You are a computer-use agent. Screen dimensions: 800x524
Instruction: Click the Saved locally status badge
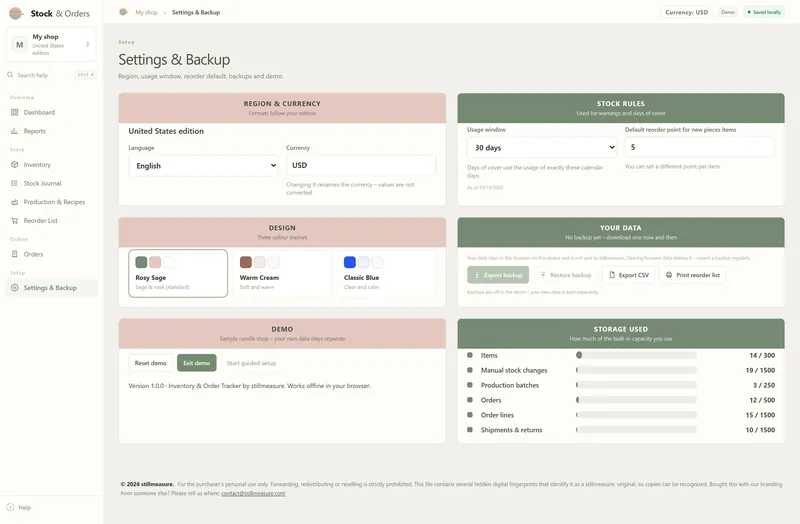pyautogui.click(x=764, y=12)
